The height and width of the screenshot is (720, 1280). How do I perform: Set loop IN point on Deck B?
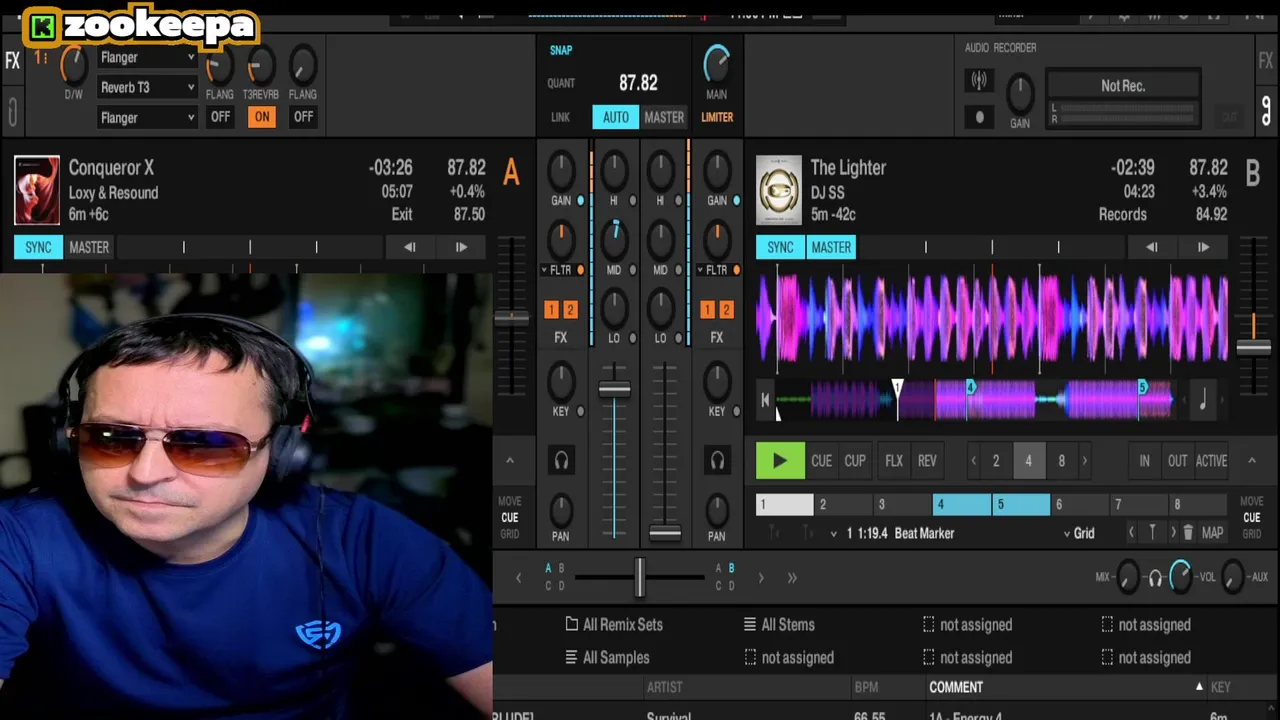(1144, 461)
